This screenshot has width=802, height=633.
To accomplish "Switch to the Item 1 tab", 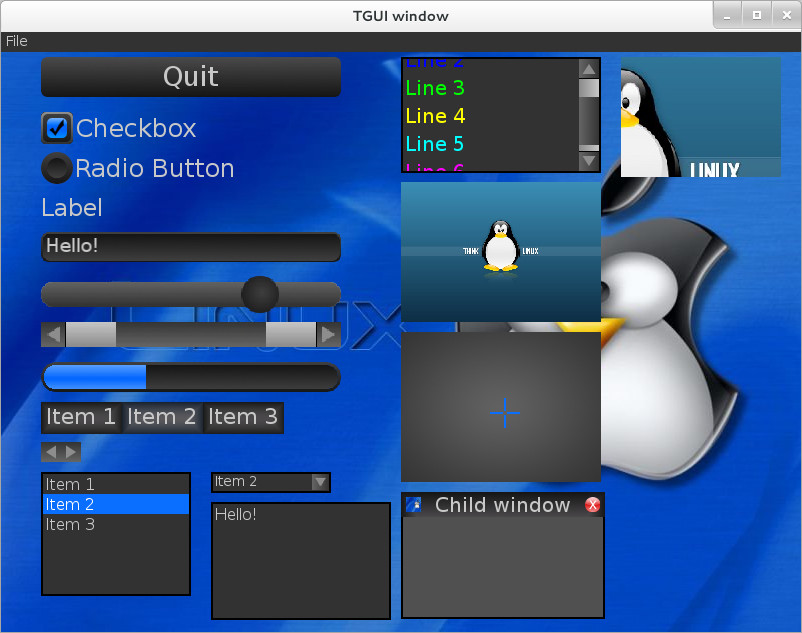I will pyautogui.click(x=81, y=417).
